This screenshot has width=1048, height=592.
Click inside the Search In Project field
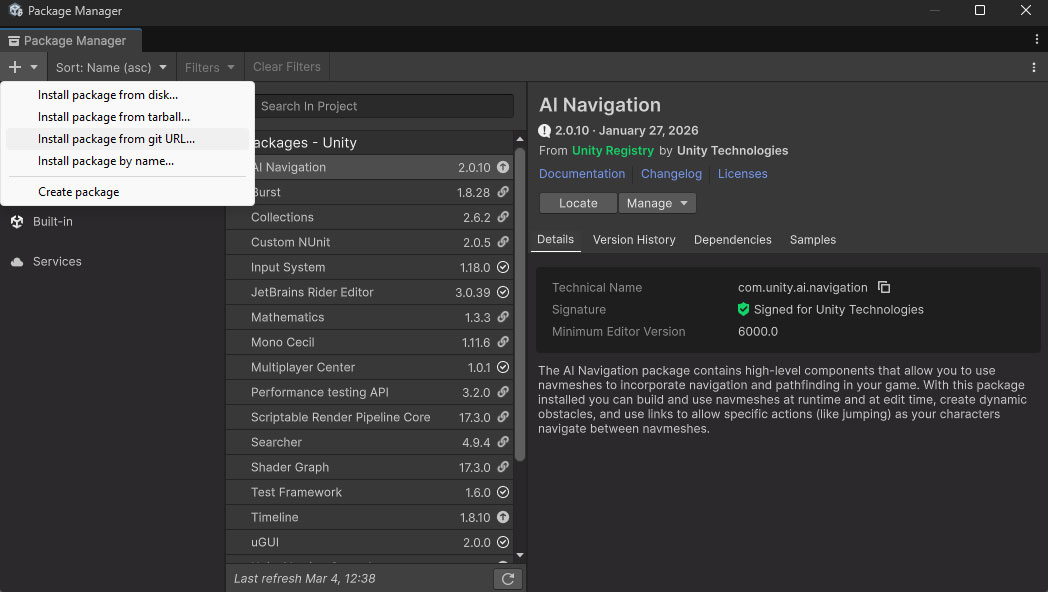click(x=385, y=105)
